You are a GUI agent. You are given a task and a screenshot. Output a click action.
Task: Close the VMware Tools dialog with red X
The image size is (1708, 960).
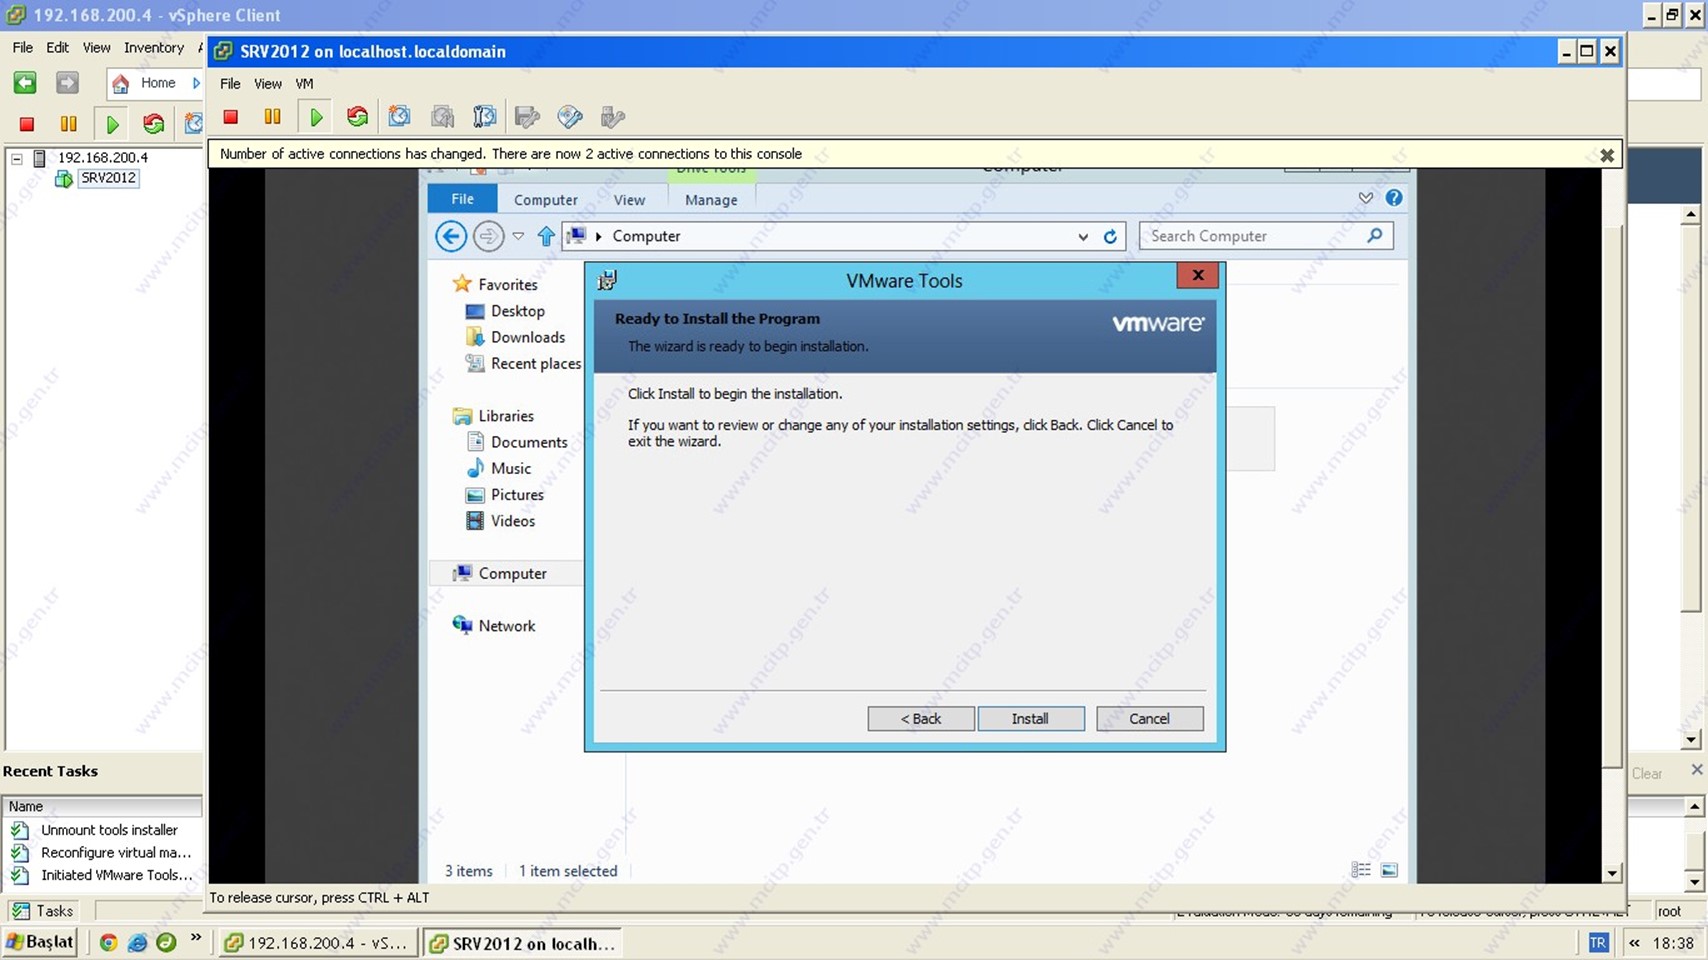tap(1198, 275)
